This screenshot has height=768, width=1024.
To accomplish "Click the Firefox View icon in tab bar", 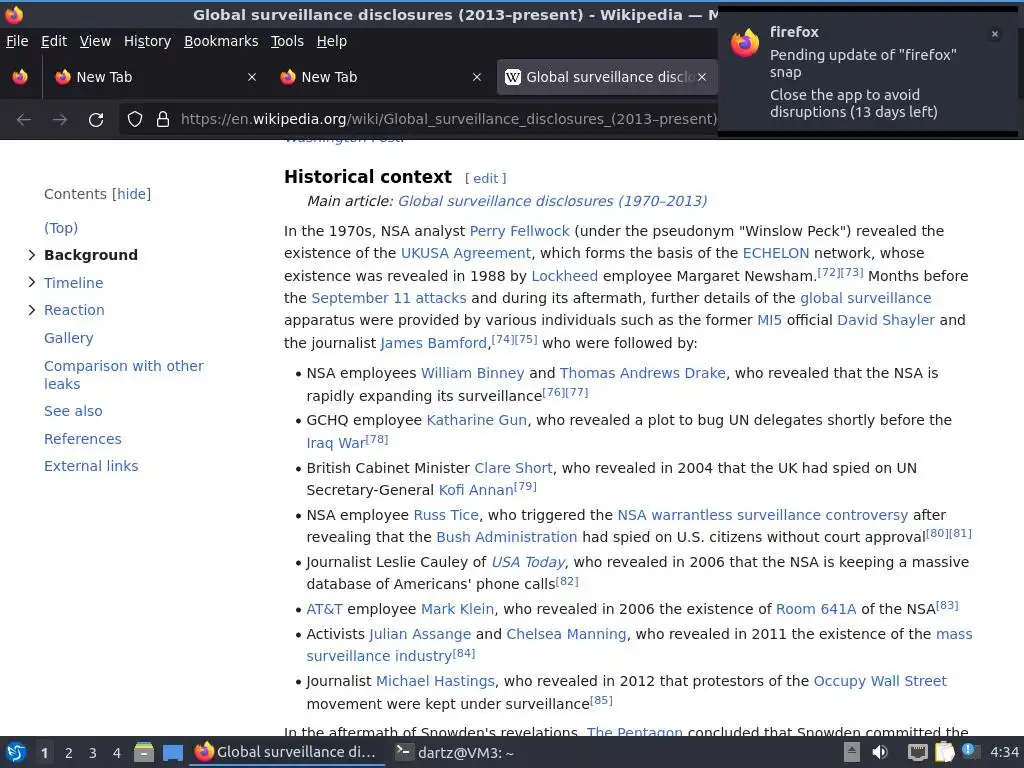I will coord(20,77).
